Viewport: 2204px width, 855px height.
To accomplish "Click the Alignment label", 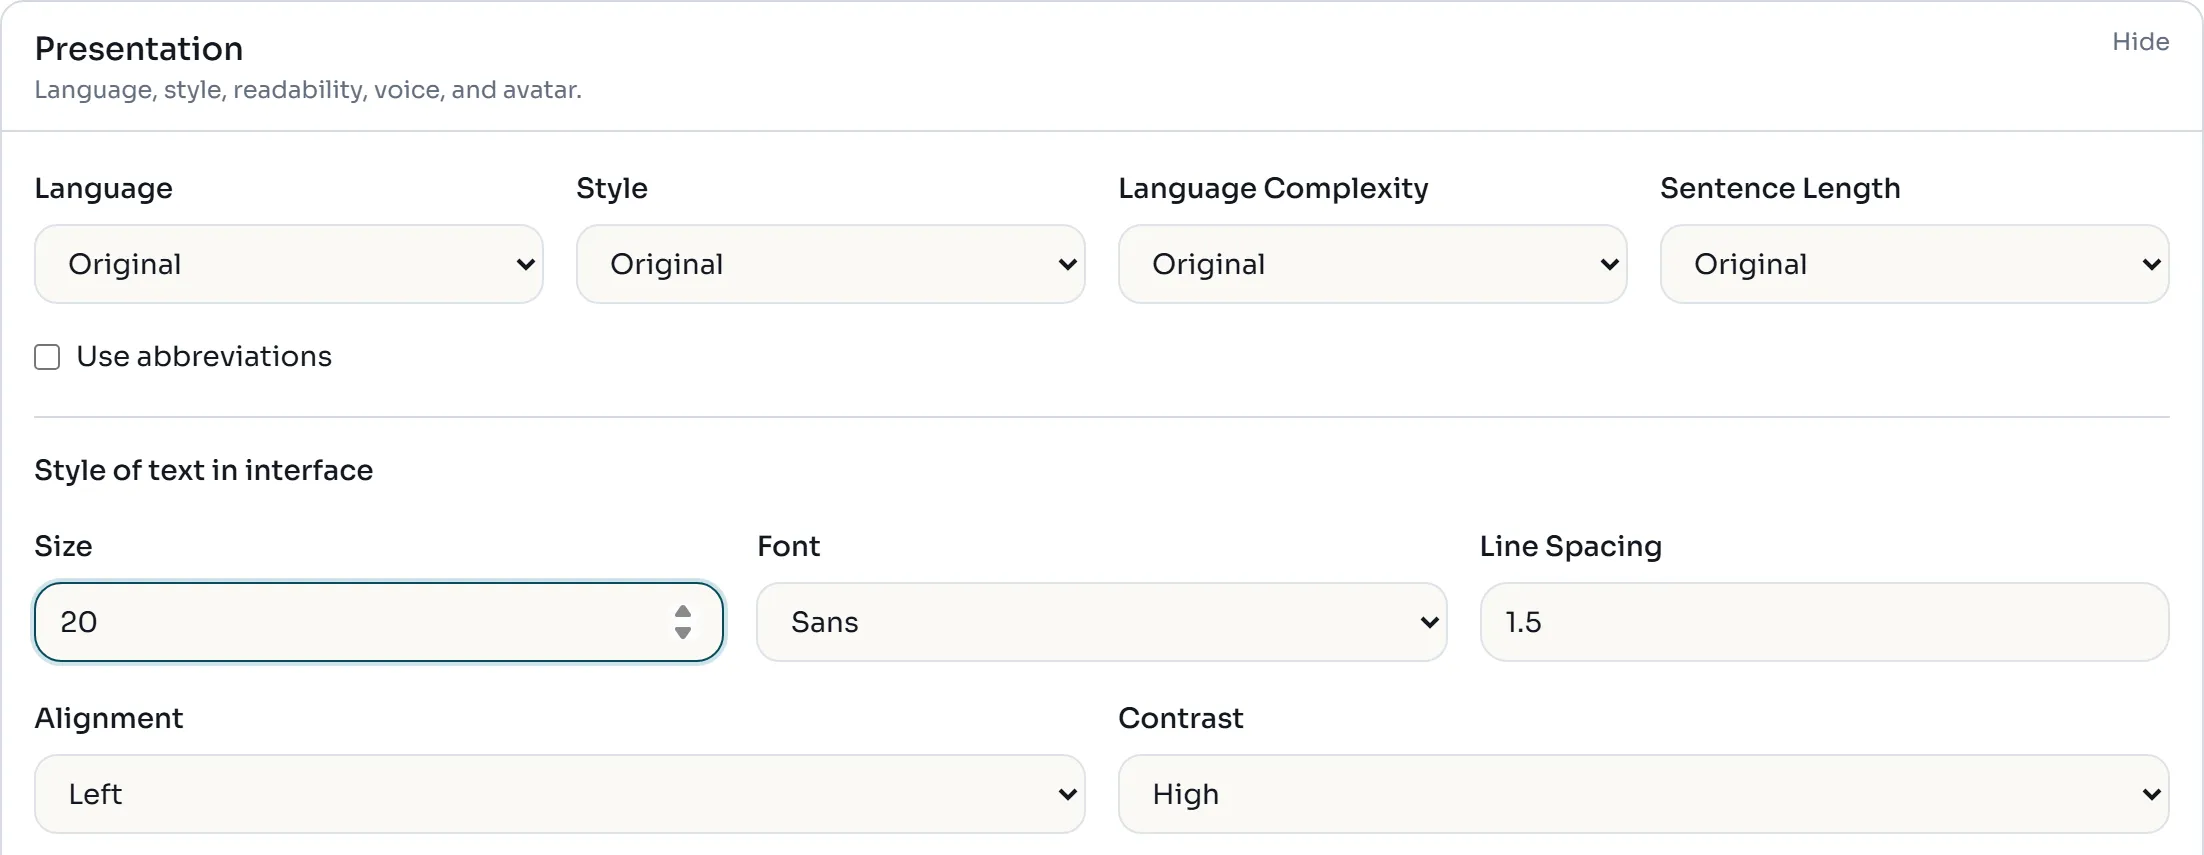I will point(109,718).
